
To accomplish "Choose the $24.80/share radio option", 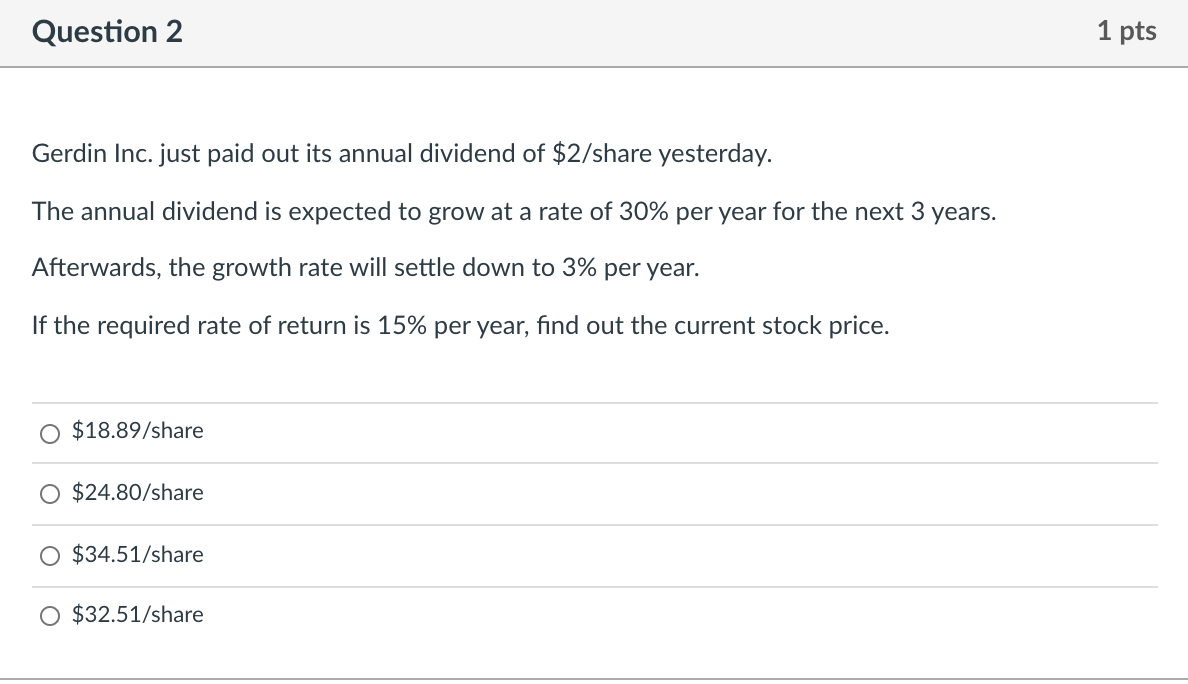I will tap(49, 494).
